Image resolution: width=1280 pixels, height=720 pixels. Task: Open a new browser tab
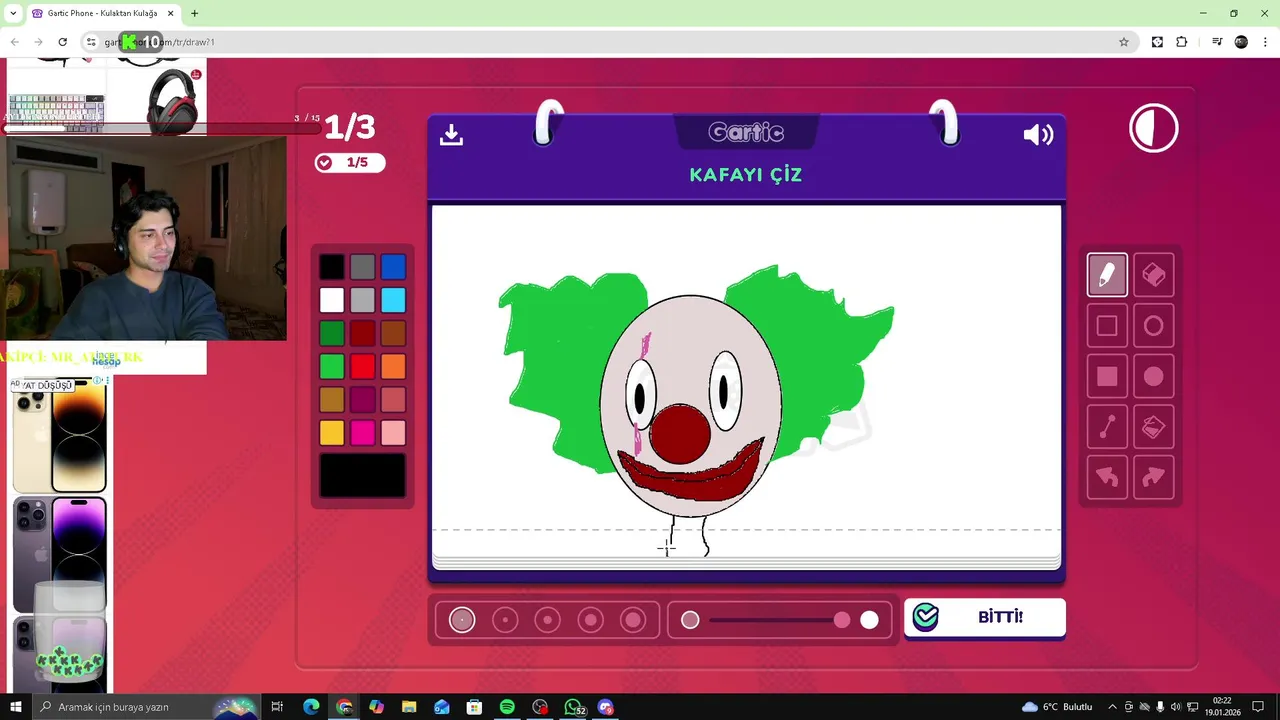(194, 13)
